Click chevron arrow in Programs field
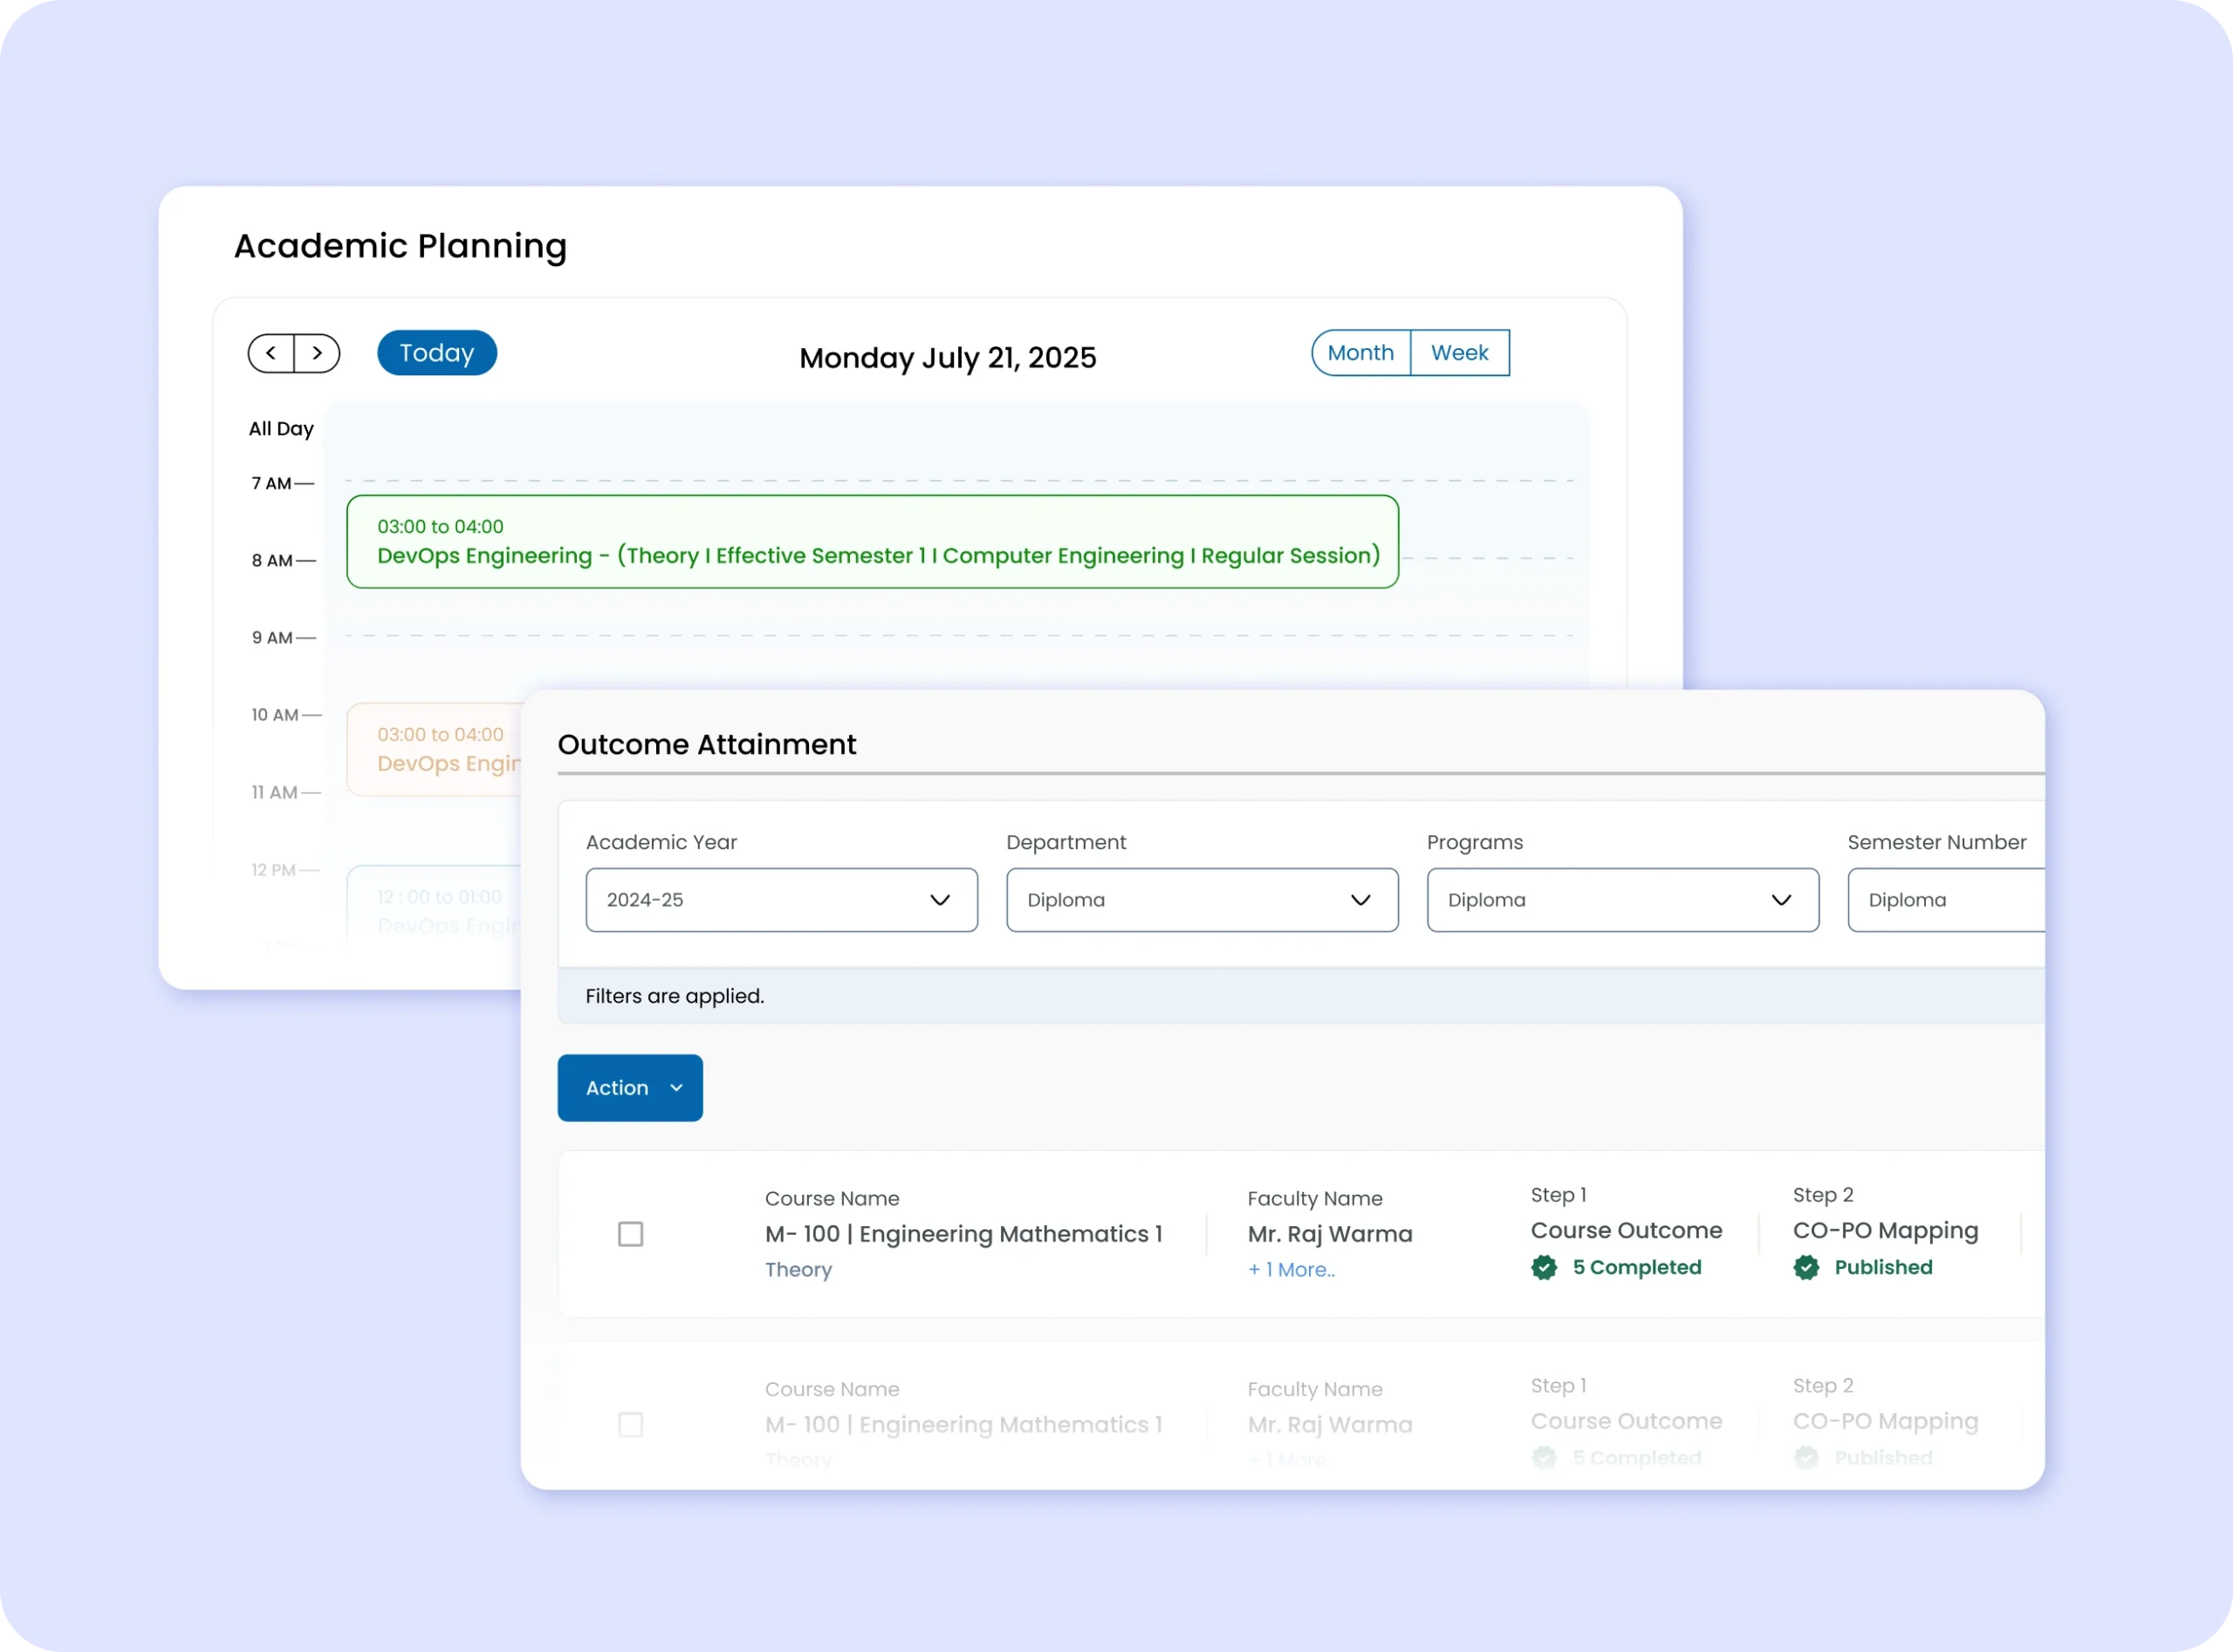The width and height of the screenshot is (2234, 1652). click(1781, 900)
